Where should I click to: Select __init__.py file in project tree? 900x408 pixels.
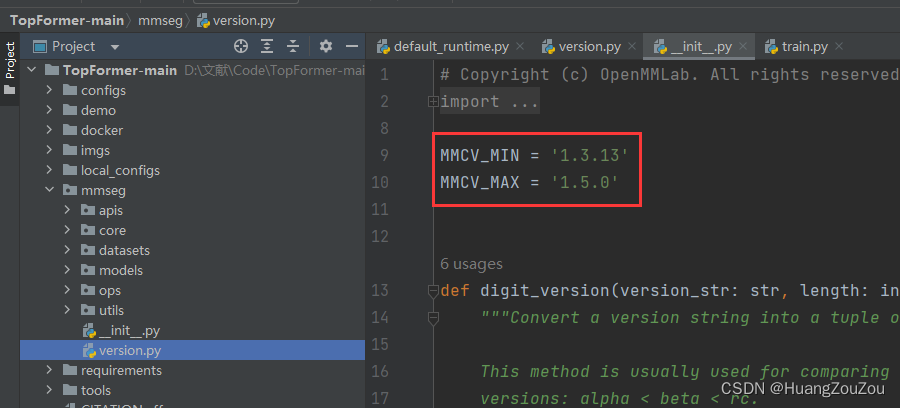click(x=192, y=330)
